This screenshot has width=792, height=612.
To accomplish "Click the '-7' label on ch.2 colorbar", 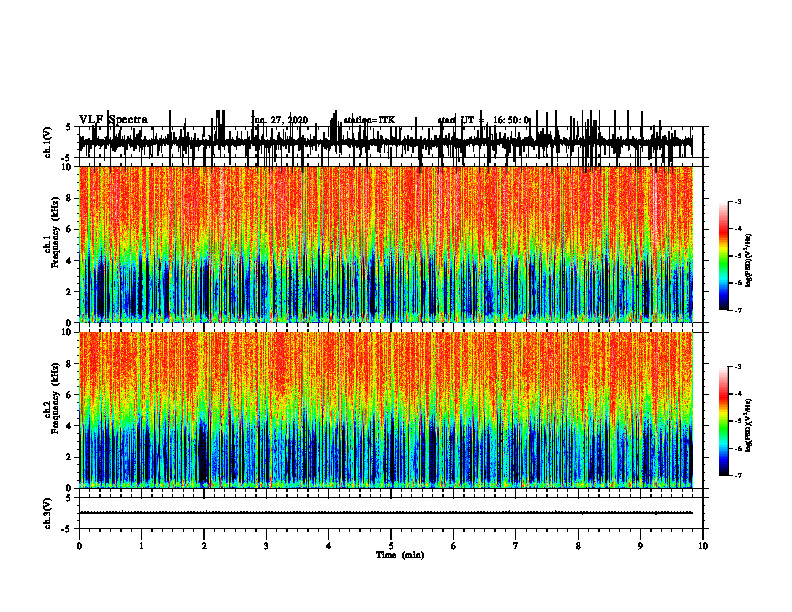I will pos(738,475).
